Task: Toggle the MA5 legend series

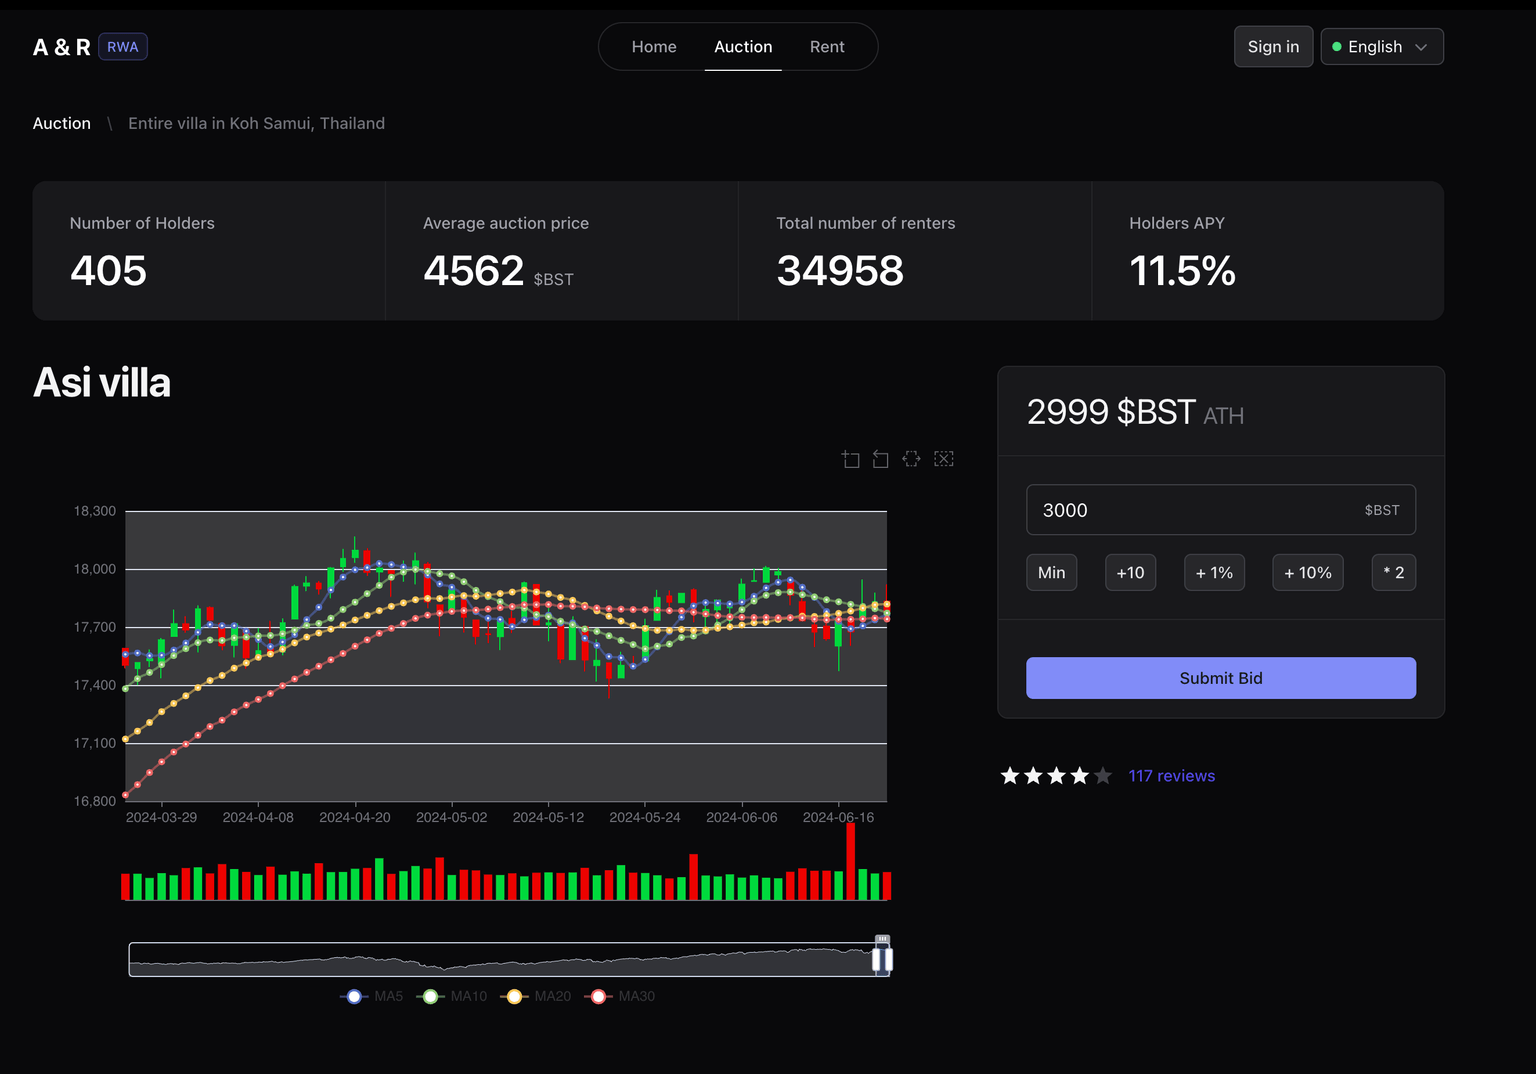Action: tap(372, 996)
